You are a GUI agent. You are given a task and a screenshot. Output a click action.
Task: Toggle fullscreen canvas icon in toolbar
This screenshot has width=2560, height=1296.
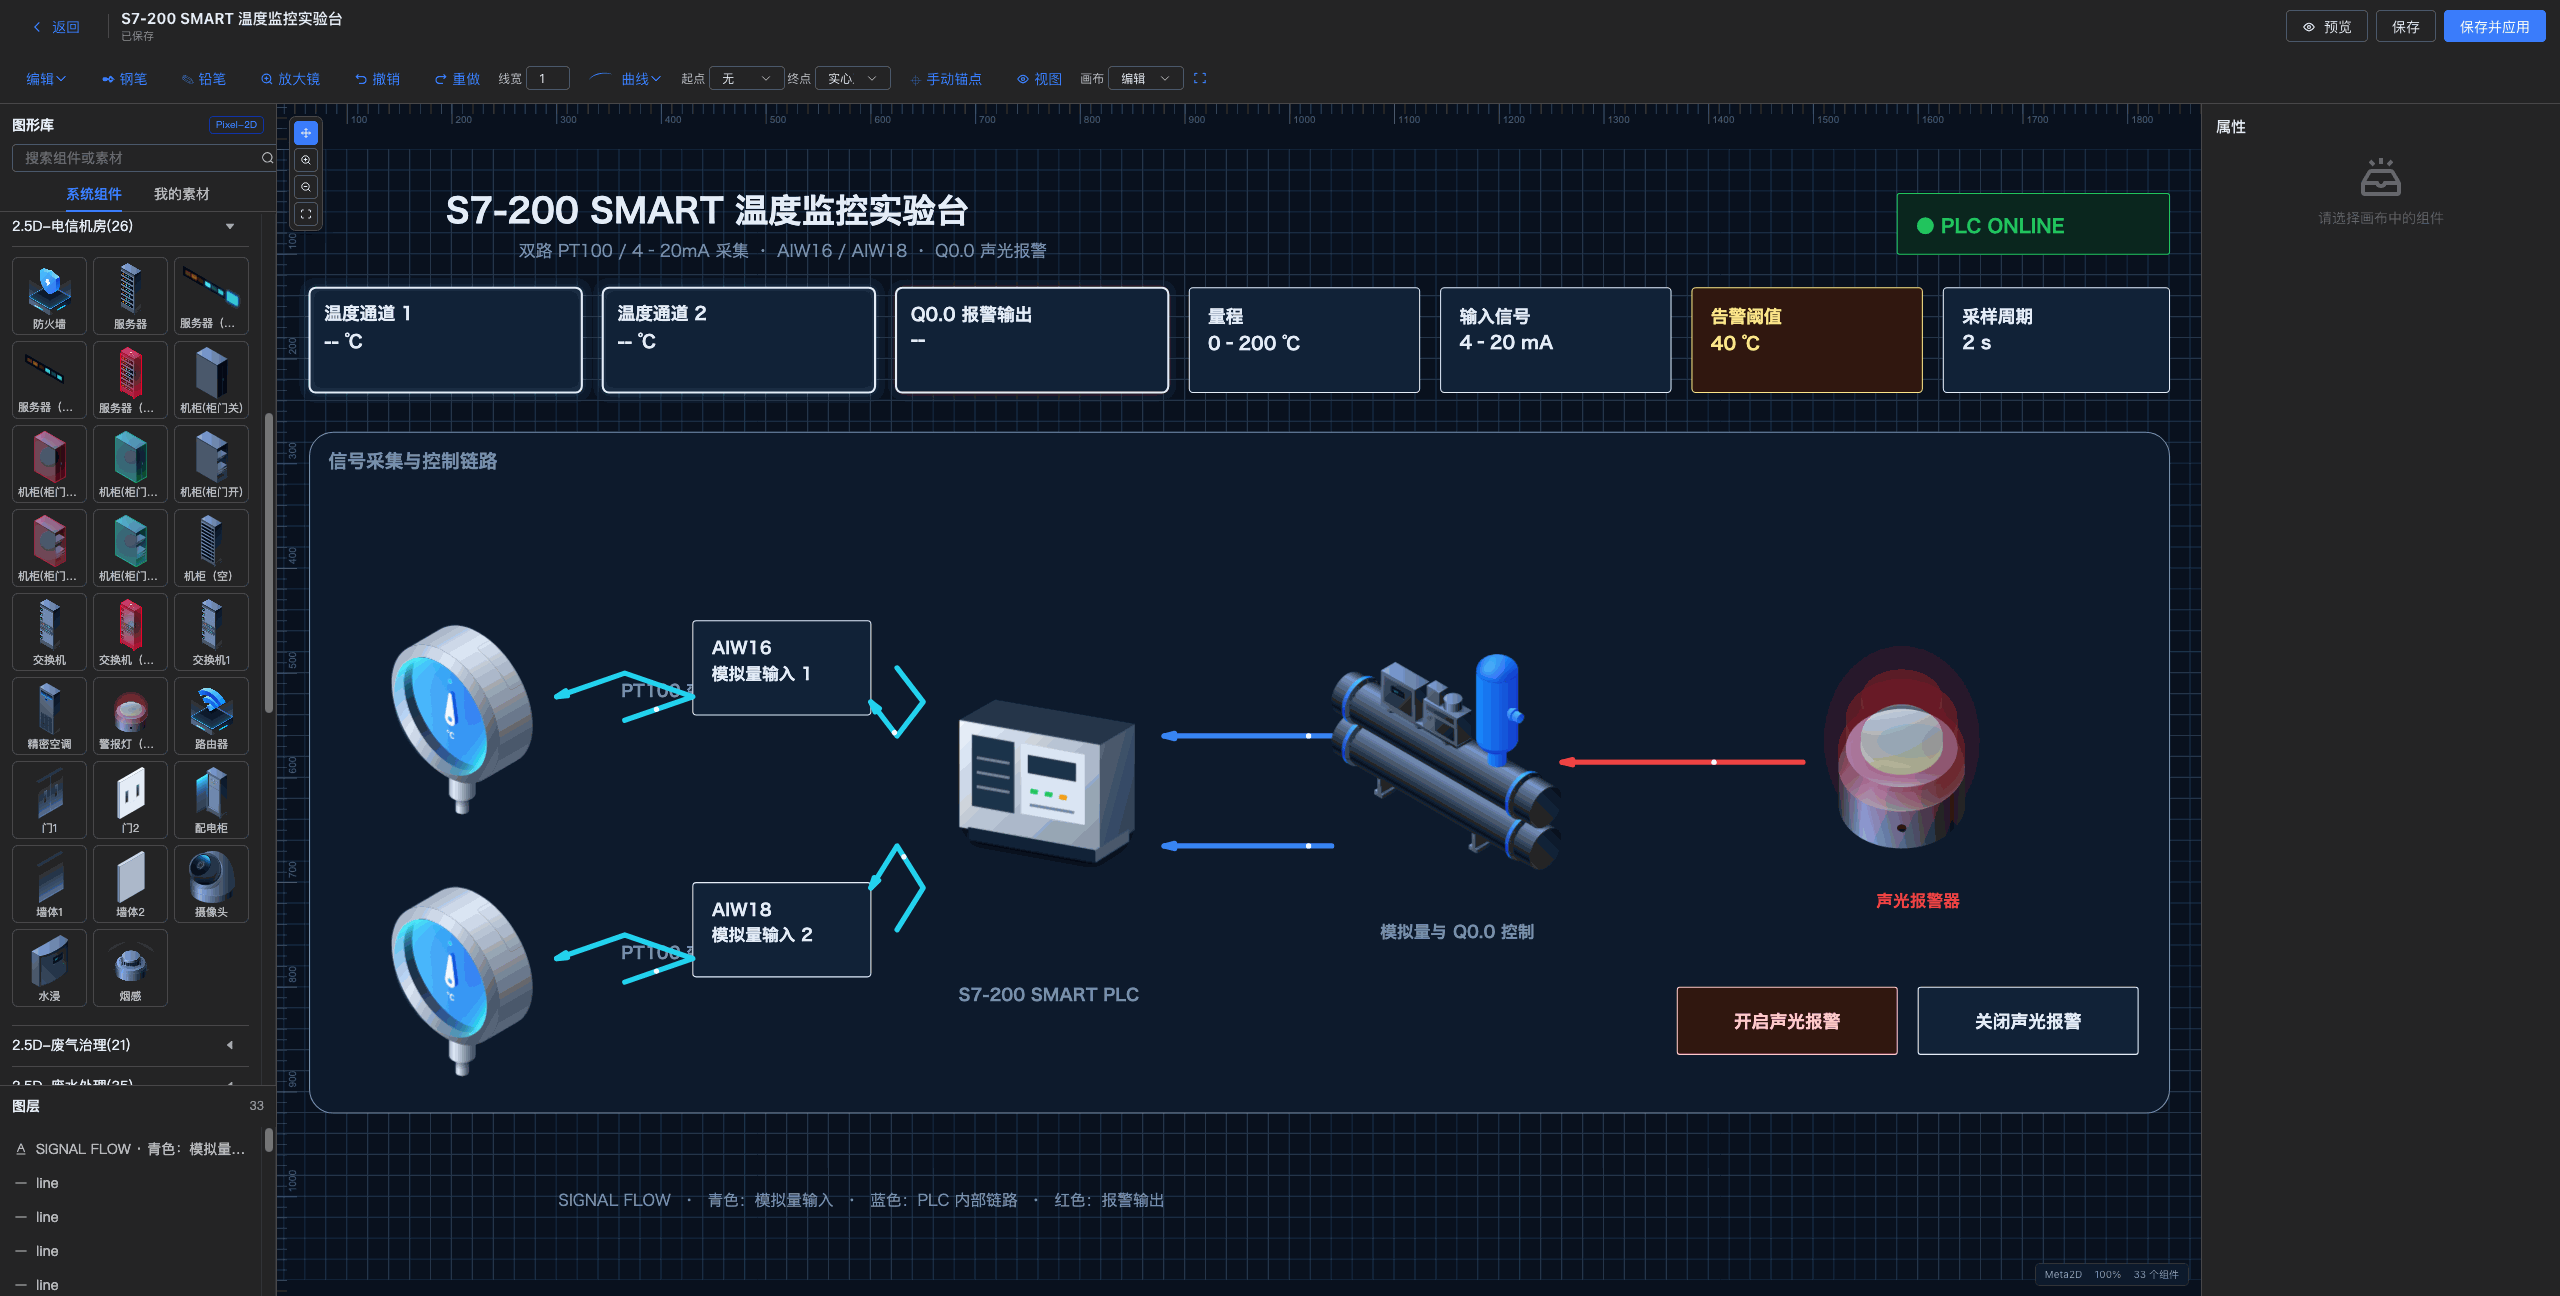coord(1200,78)
